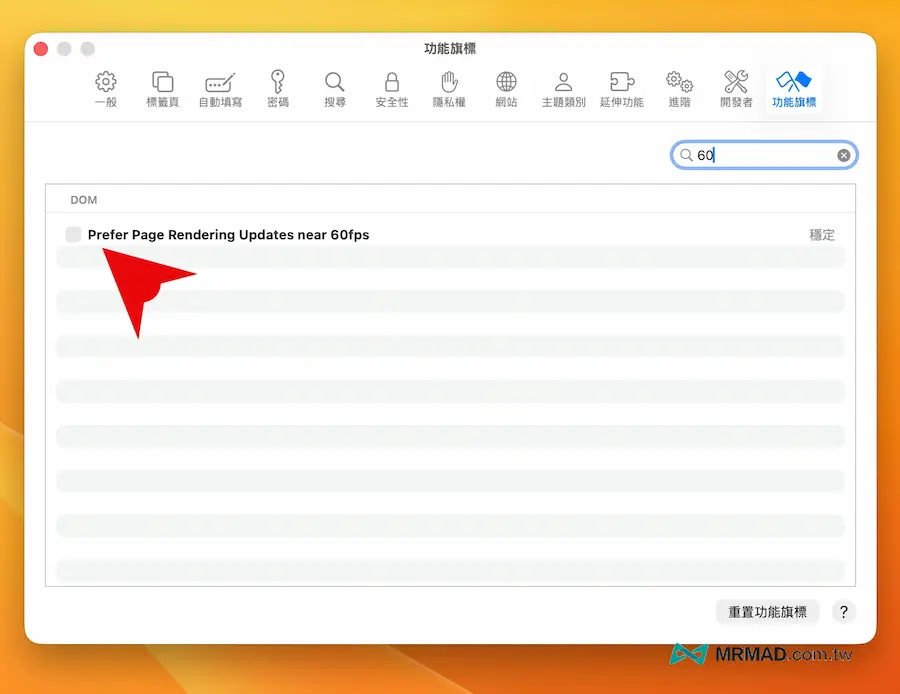Image resolution: width=900 pixels, height=694 pixels.
Task: Open the 一般 (General) settings pane
Action: [x=106, y=87]
